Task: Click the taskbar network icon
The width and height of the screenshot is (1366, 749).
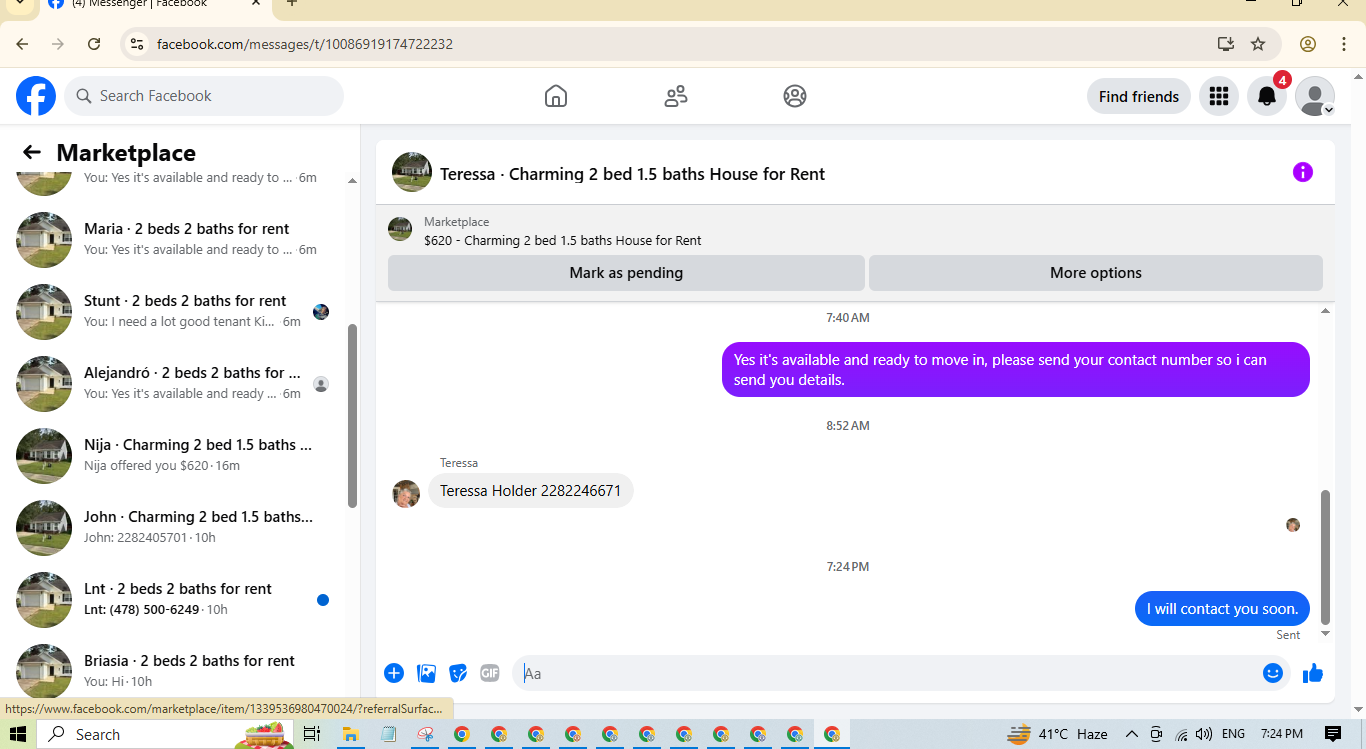Action: click(1181, 734)
